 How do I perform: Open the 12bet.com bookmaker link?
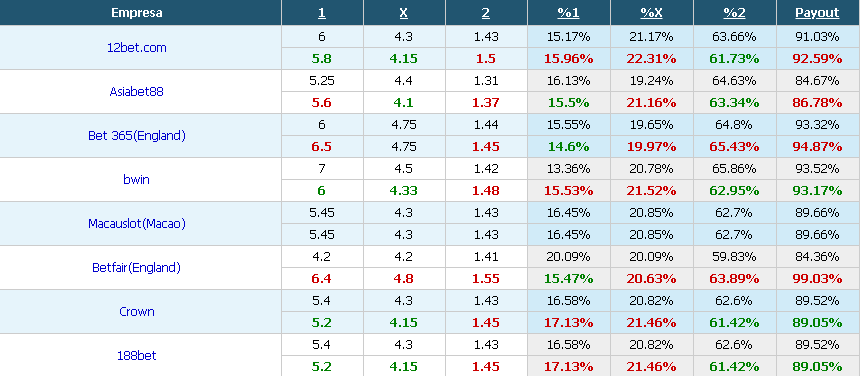pos(137,48)
